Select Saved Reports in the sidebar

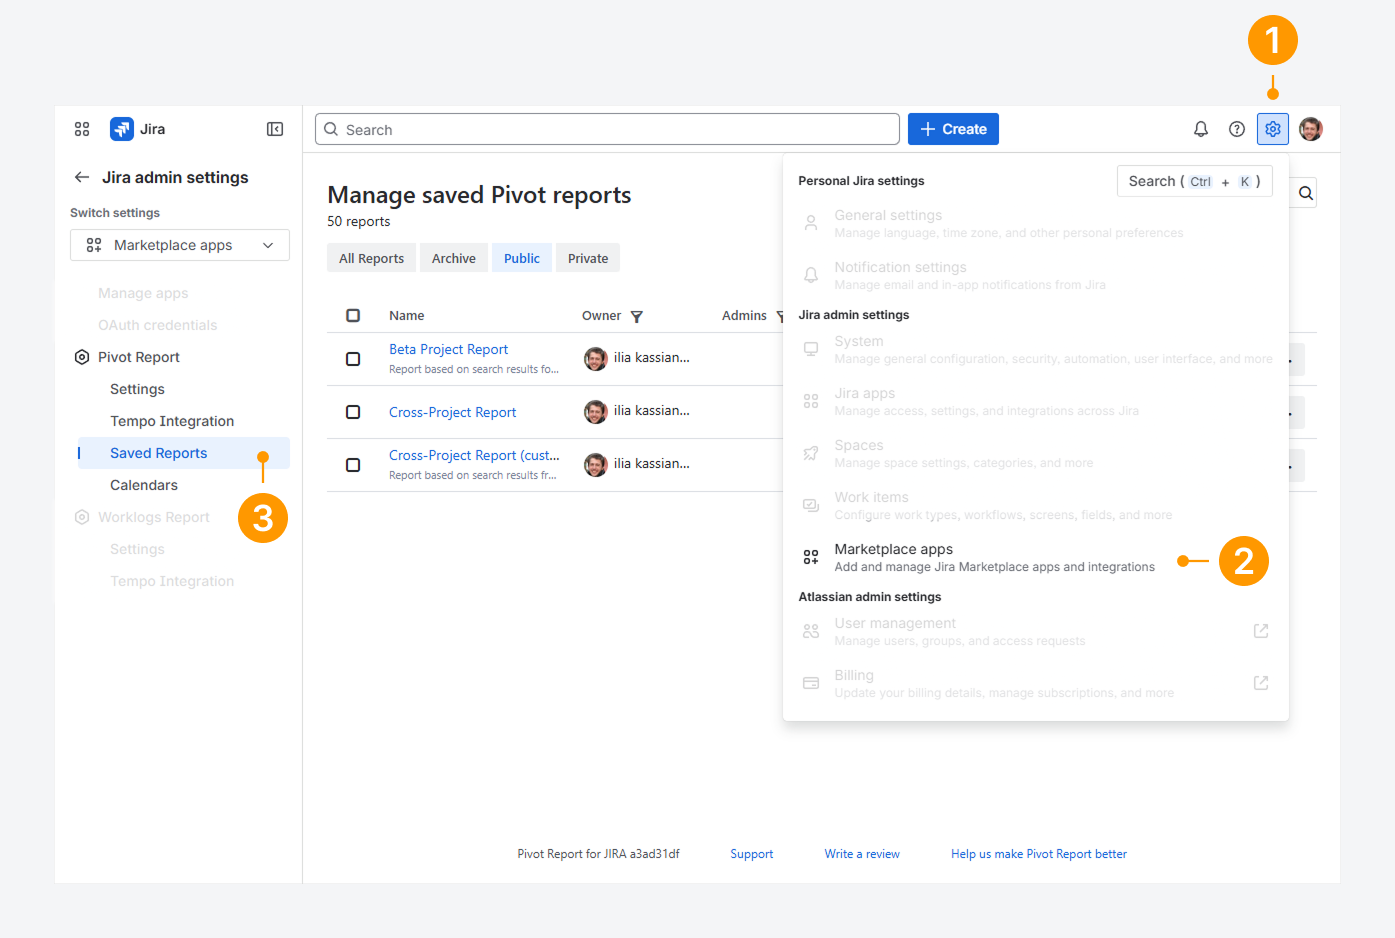pos(184,453)
